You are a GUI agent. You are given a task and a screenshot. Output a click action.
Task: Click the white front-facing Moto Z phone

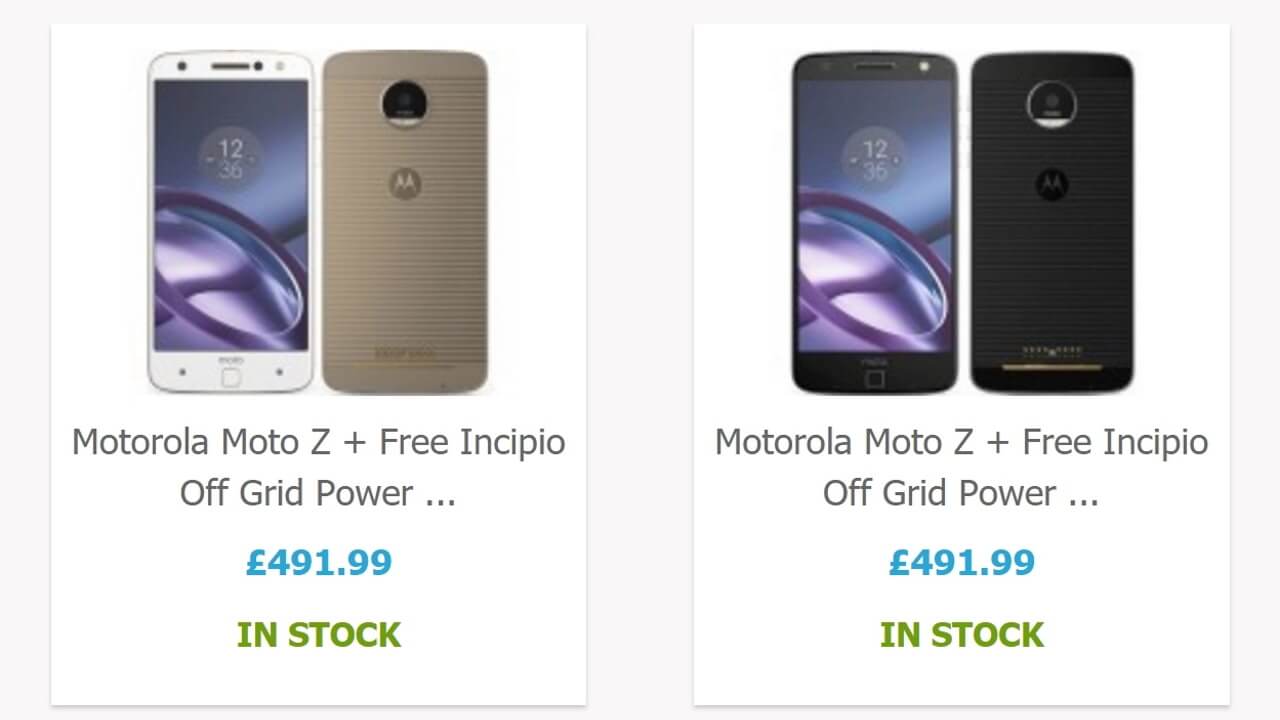coord(231,222)
